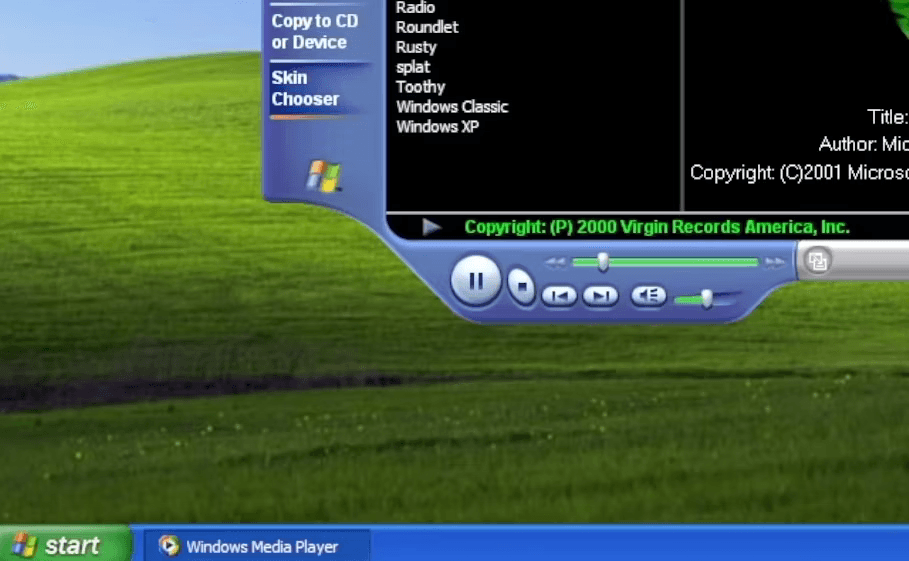
Task: Skip to the next track
Action: click(601, 296)
